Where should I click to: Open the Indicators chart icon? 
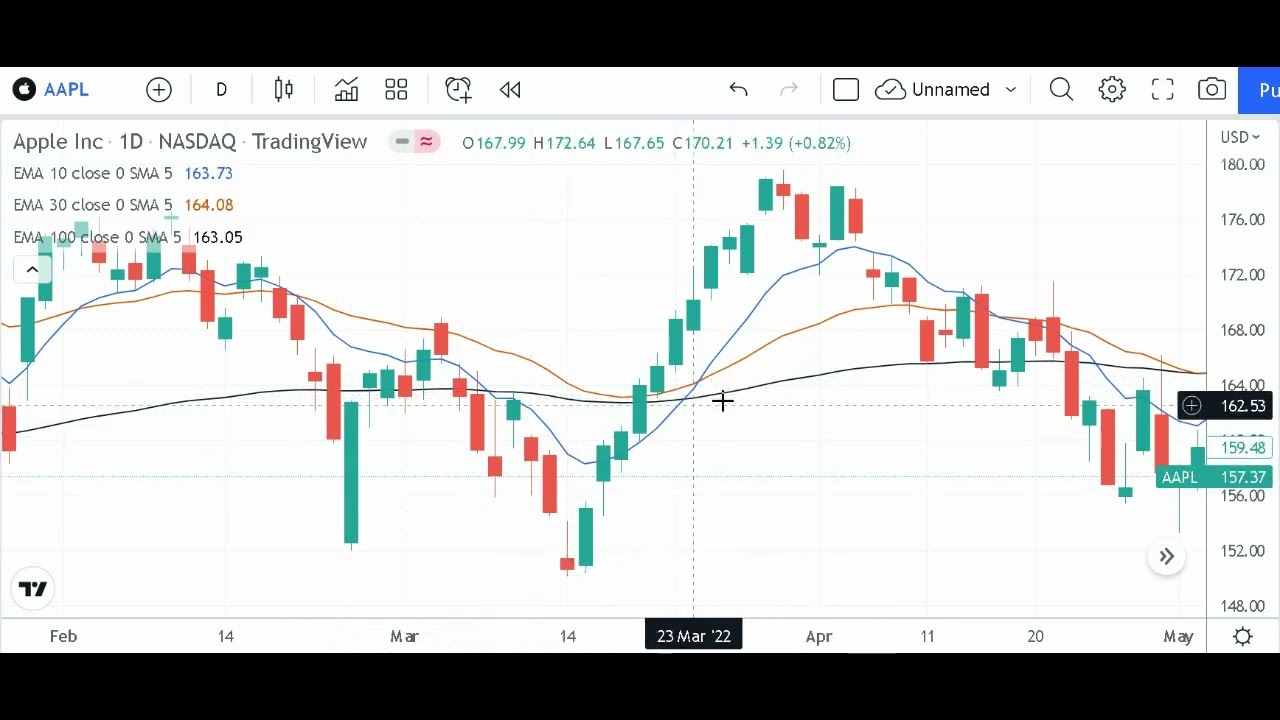point(346,90)
